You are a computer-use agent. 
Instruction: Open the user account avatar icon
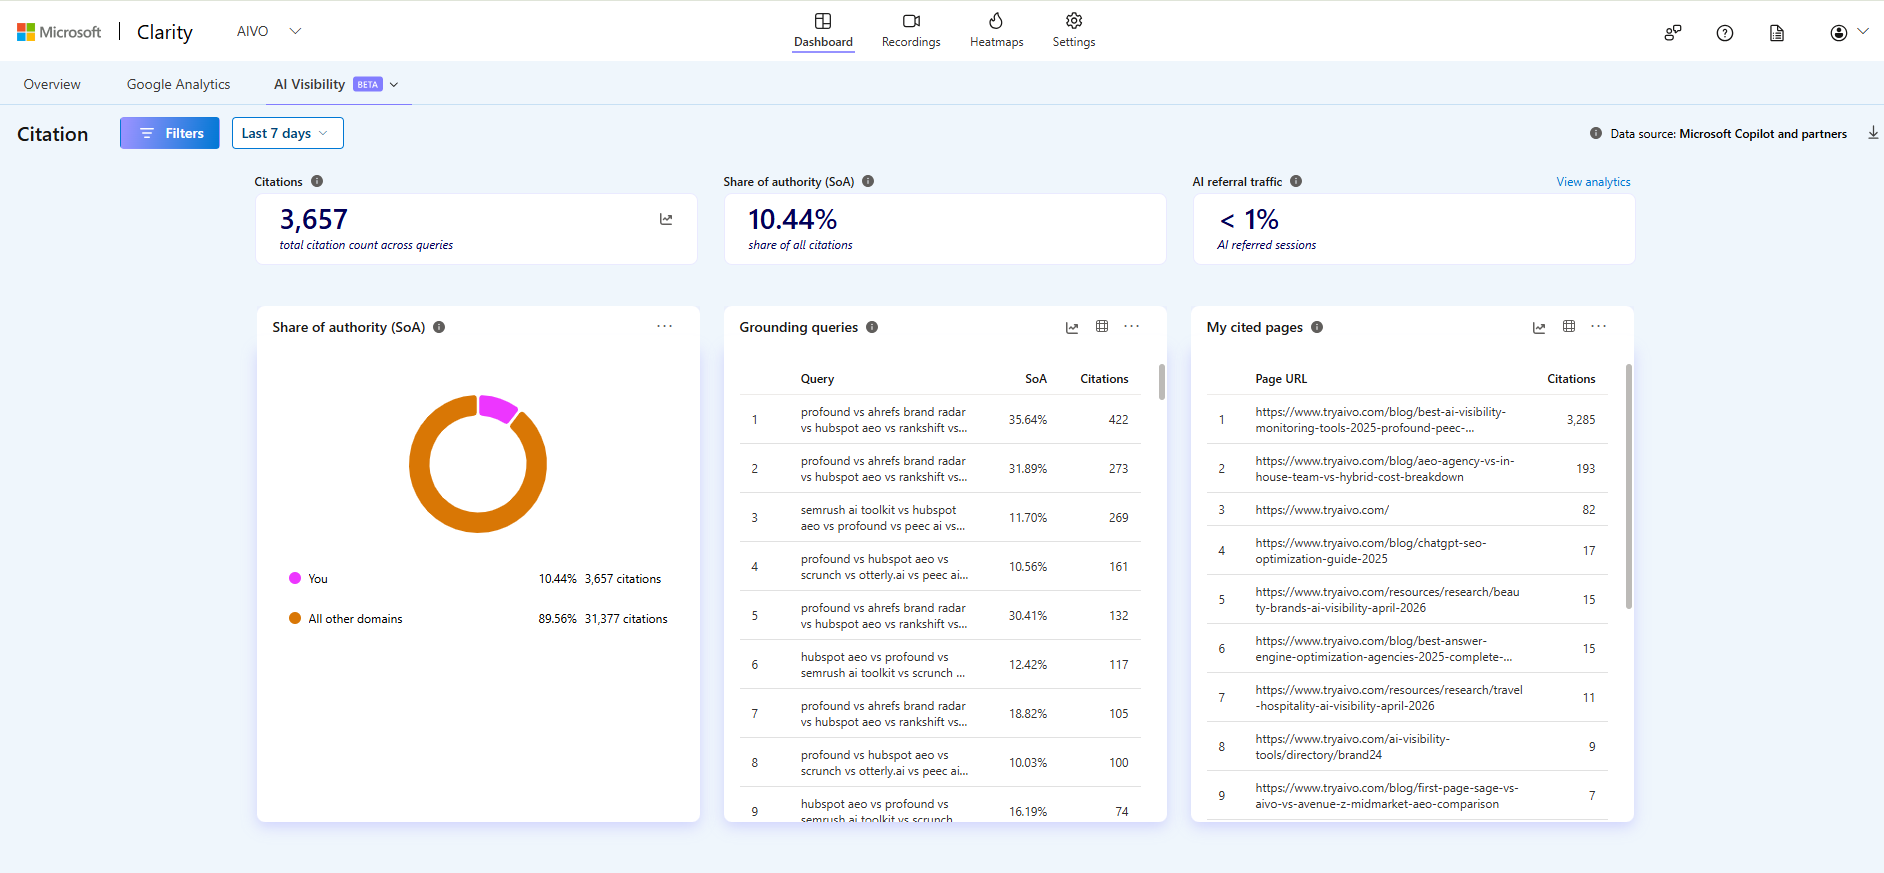click(x=1839, y=33)
